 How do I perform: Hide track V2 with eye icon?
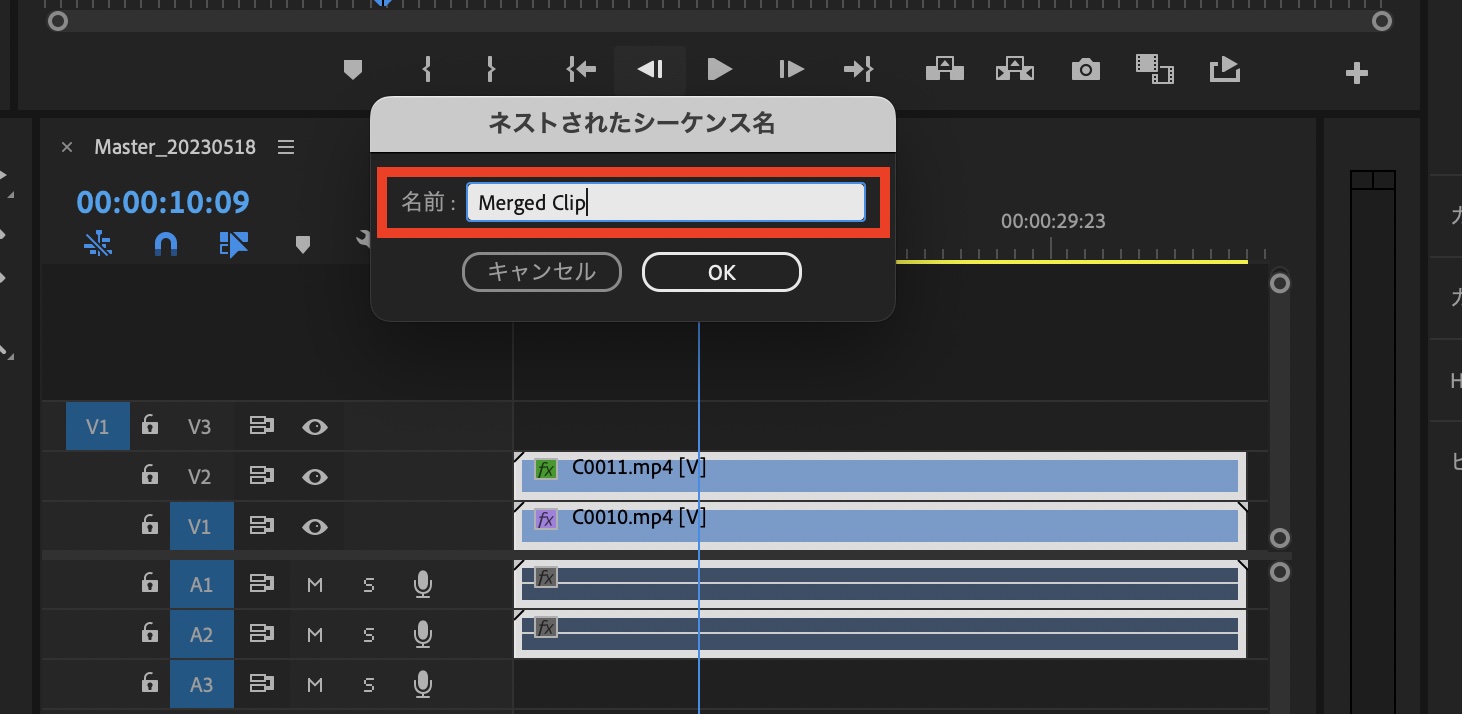[x=315, y=477]
